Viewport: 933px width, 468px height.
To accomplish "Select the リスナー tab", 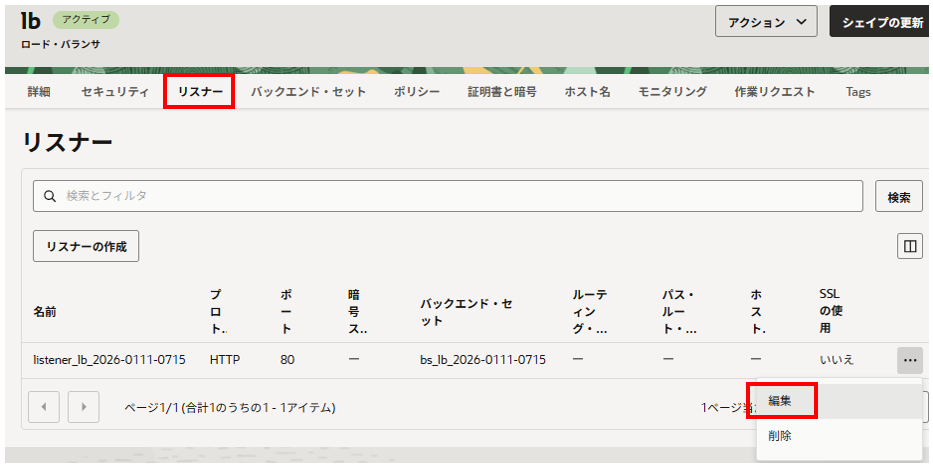I will tap(200, 92).
